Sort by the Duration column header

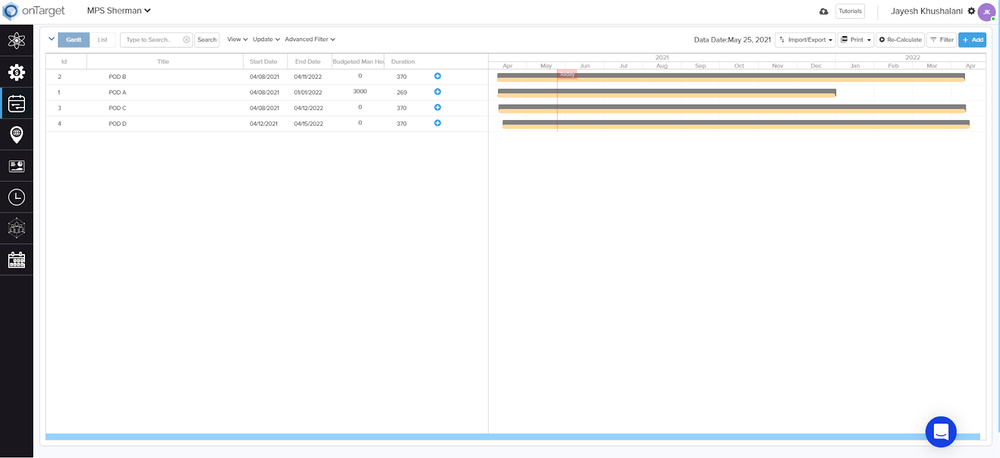point(403,62)
